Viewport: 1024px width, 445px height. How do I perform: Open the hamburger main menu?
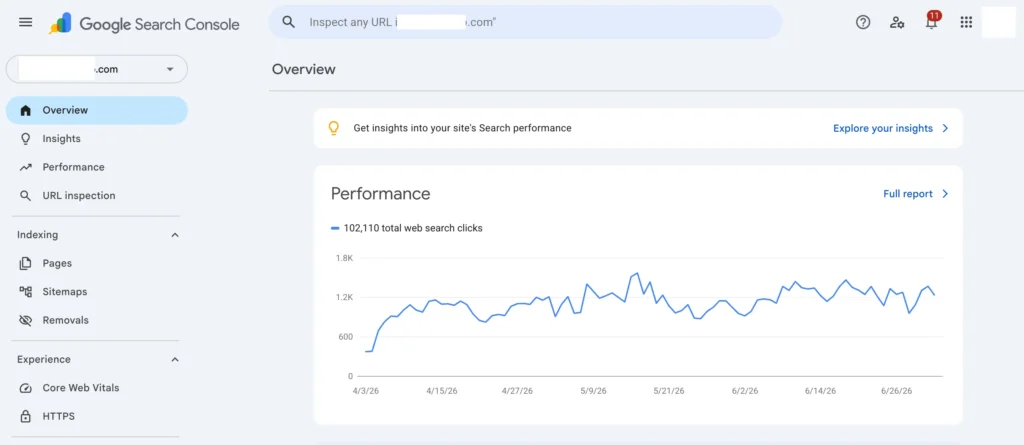tap(25, 22)
